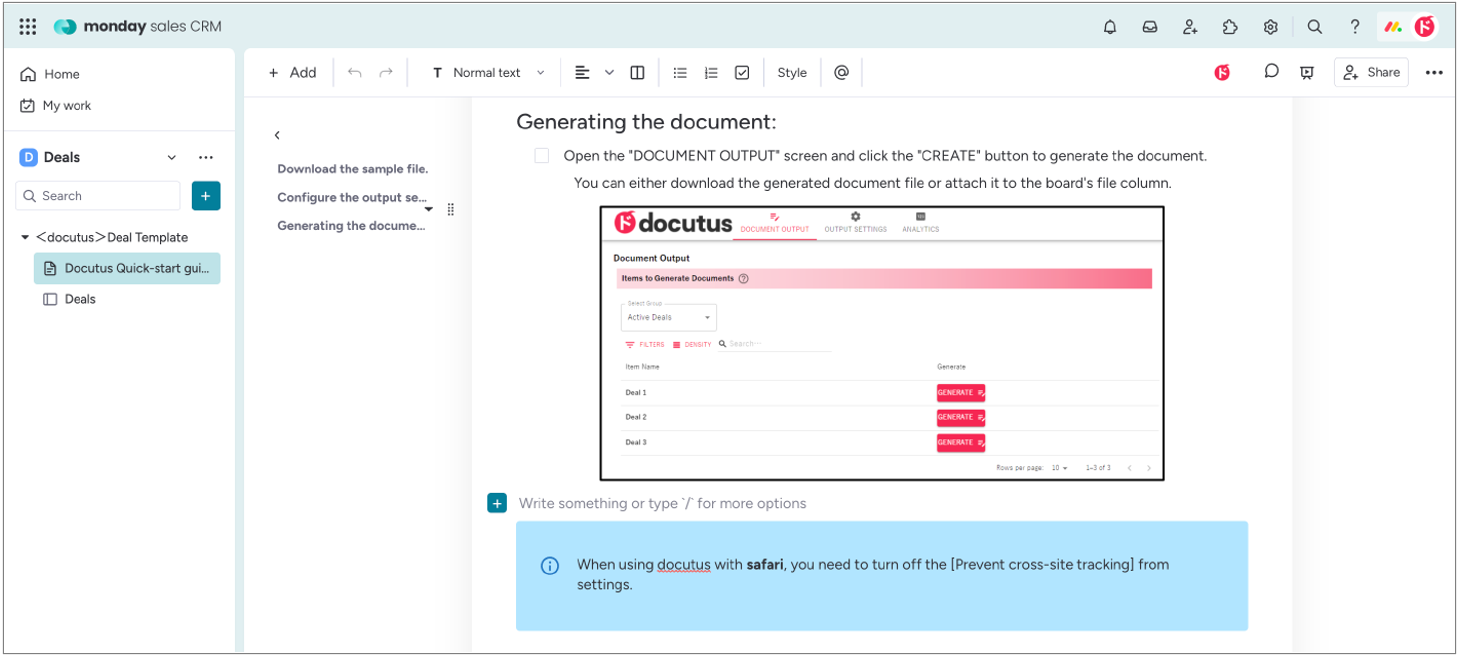Open the text alignment dropdown arrow
The height and width of the screenshot is (660, 1462).
(609, 73)
